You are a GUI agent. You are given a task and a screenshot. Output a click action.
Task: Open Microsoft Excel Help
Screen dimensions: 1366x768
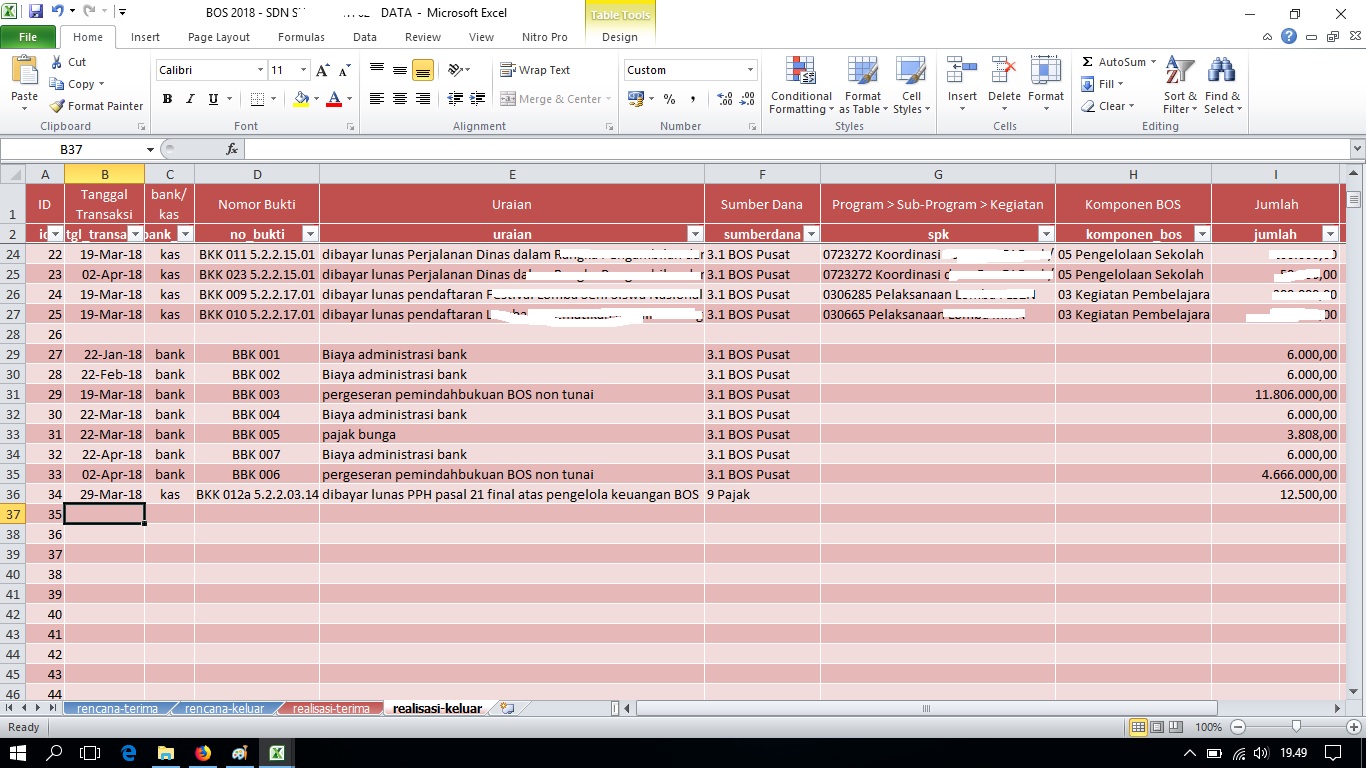click(1289, 37)
